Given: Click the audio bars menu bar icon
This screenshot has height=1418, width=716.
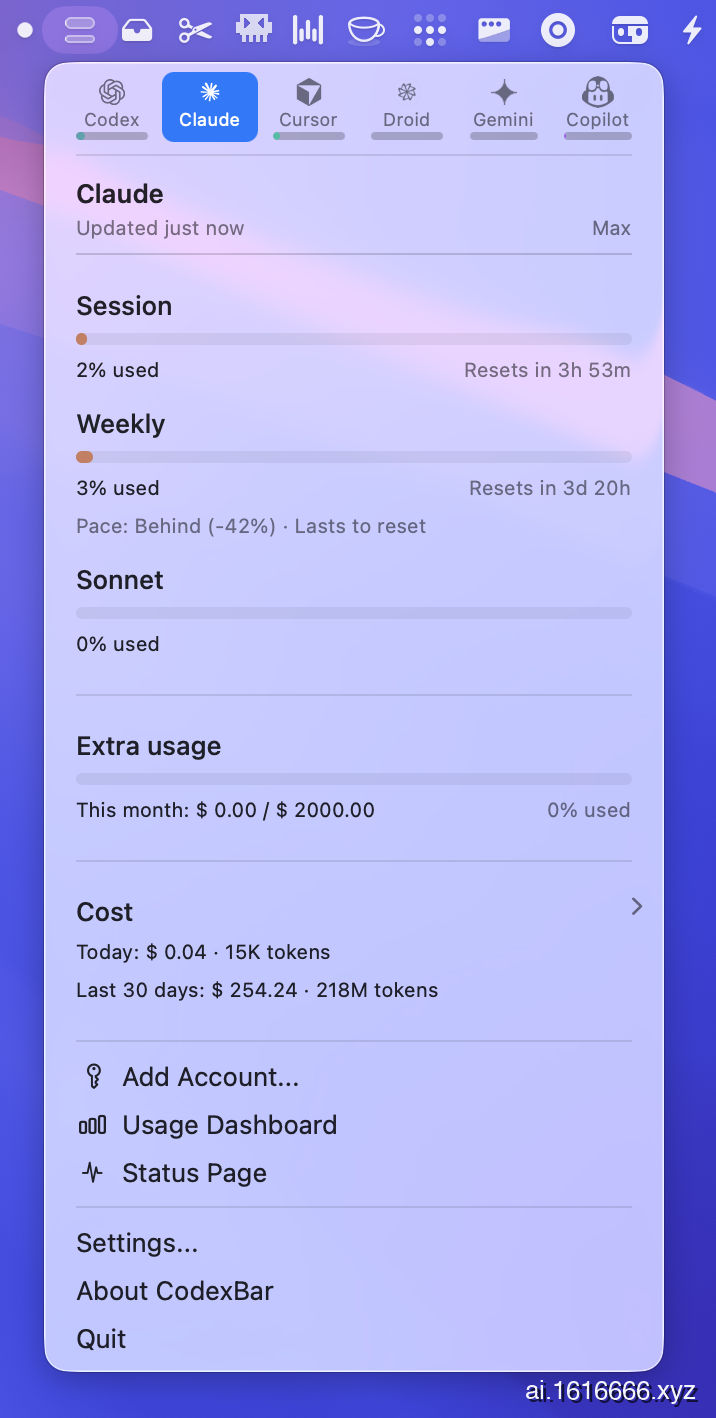Looking at the screenshot, I should pyautogui.click(x=308, y=31).
